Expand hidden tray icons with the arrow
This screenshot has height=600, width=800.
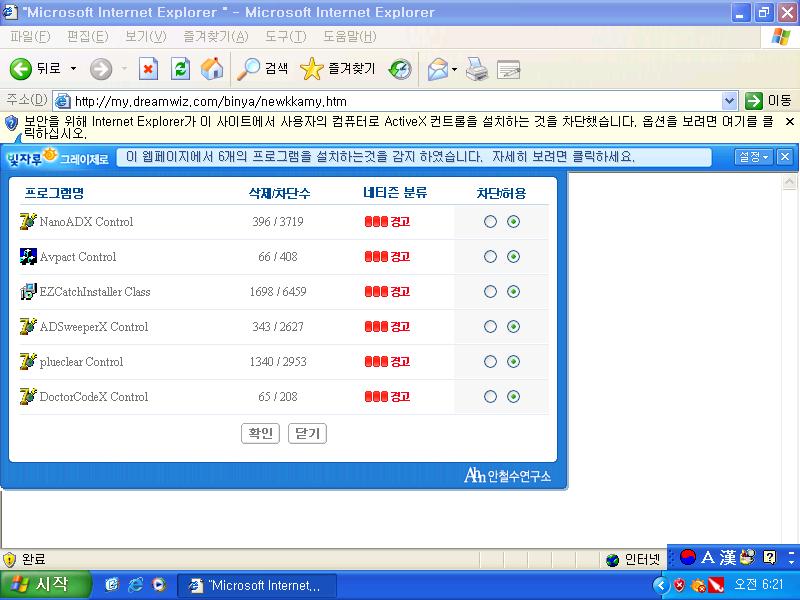(661, 585)
